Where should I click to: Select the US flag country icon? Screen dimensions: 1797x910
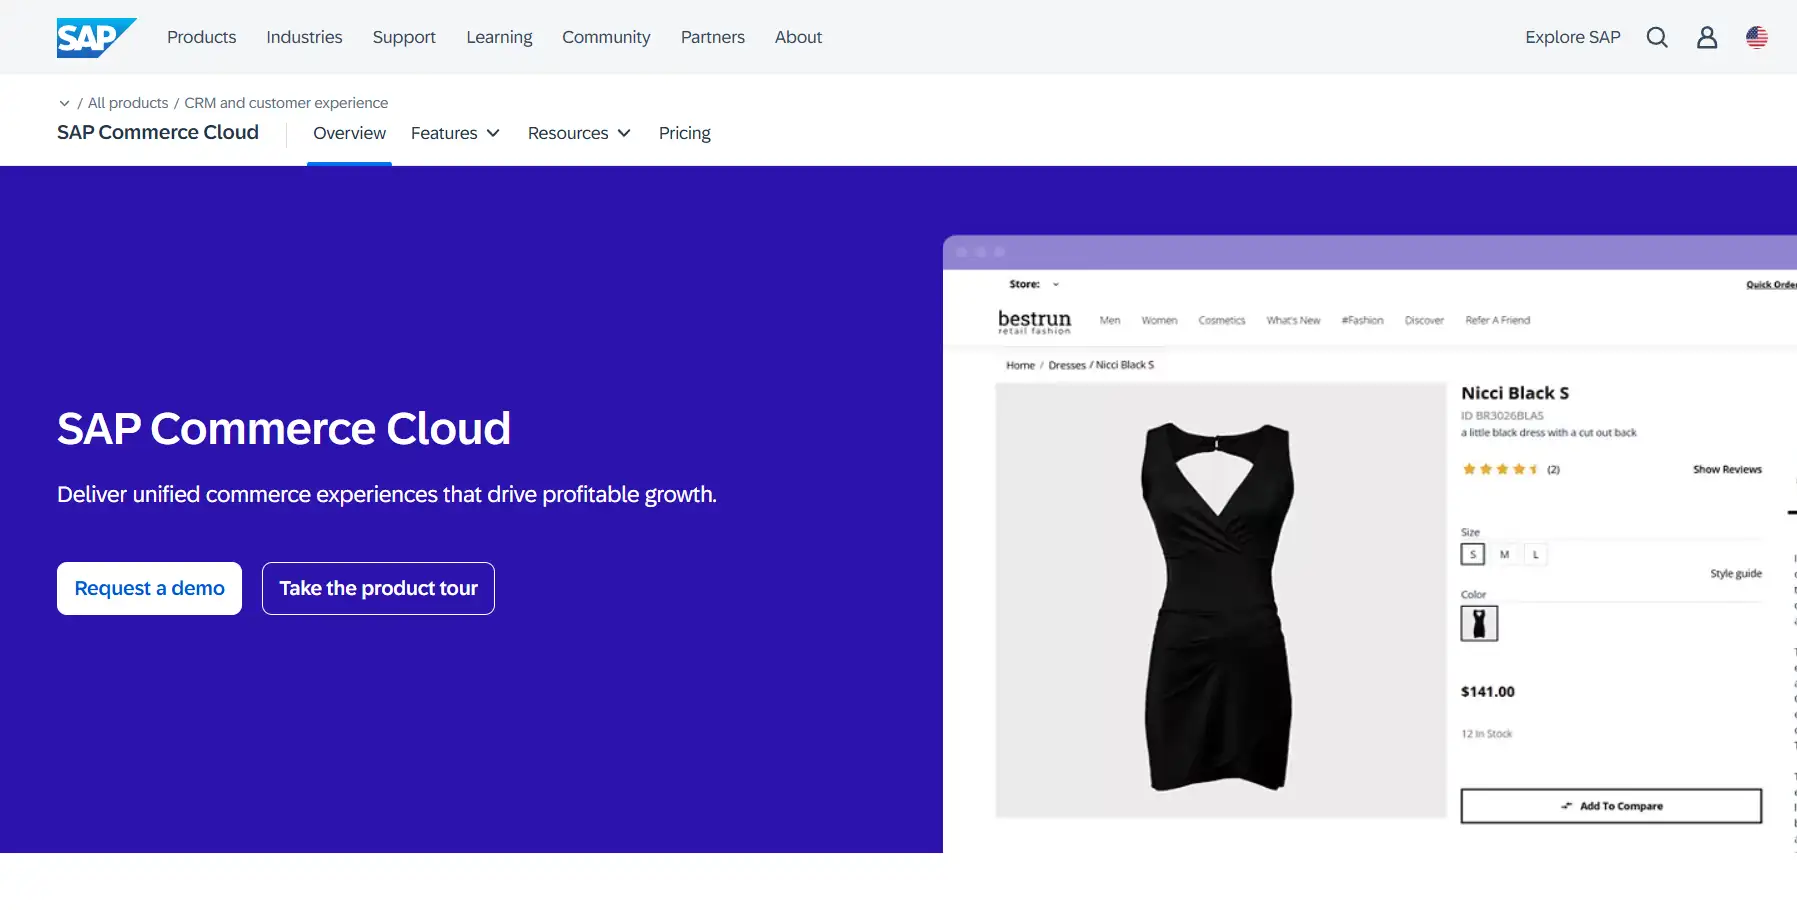coord(1757,37)
